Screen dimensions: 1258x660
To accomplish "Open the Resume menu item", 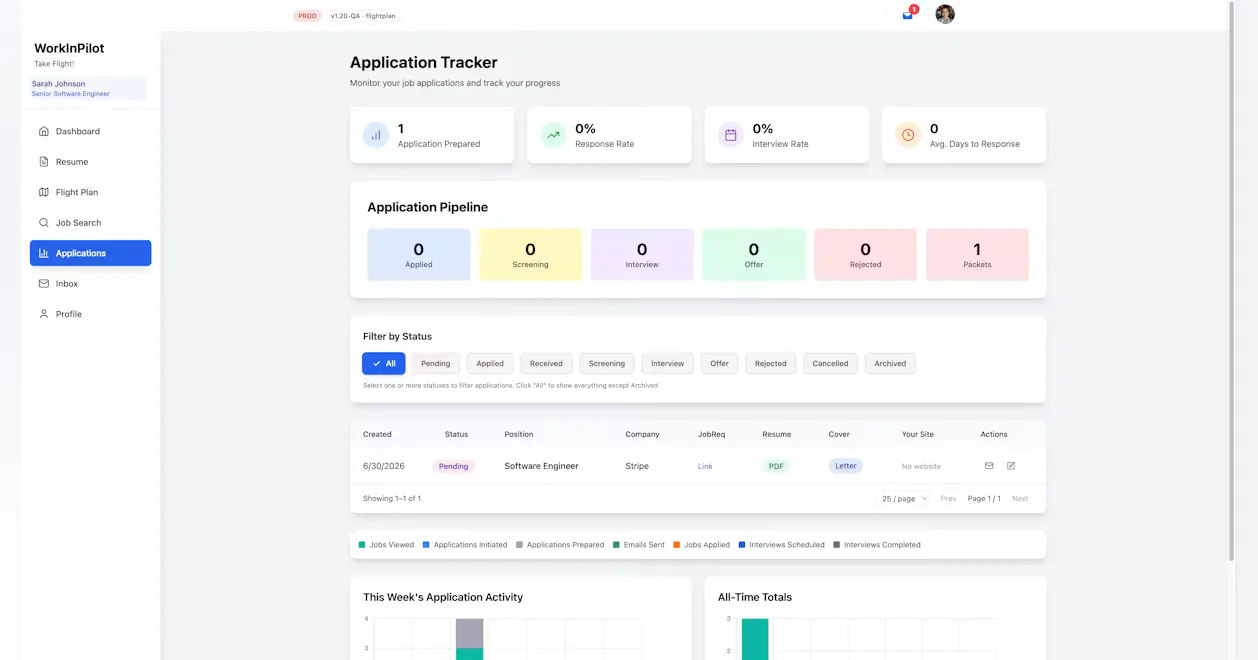I will (90, 162).
